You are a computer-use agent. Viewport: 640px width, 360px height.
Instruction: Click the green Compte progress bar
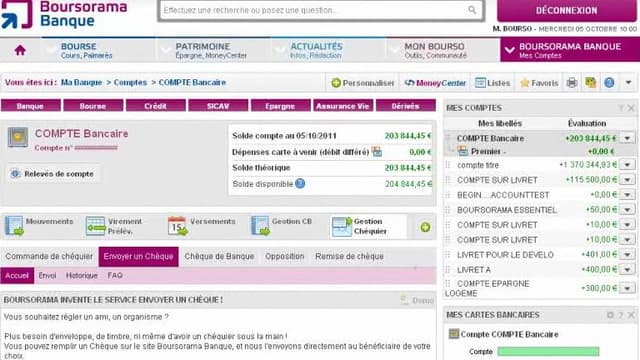(x=548, y=351)
